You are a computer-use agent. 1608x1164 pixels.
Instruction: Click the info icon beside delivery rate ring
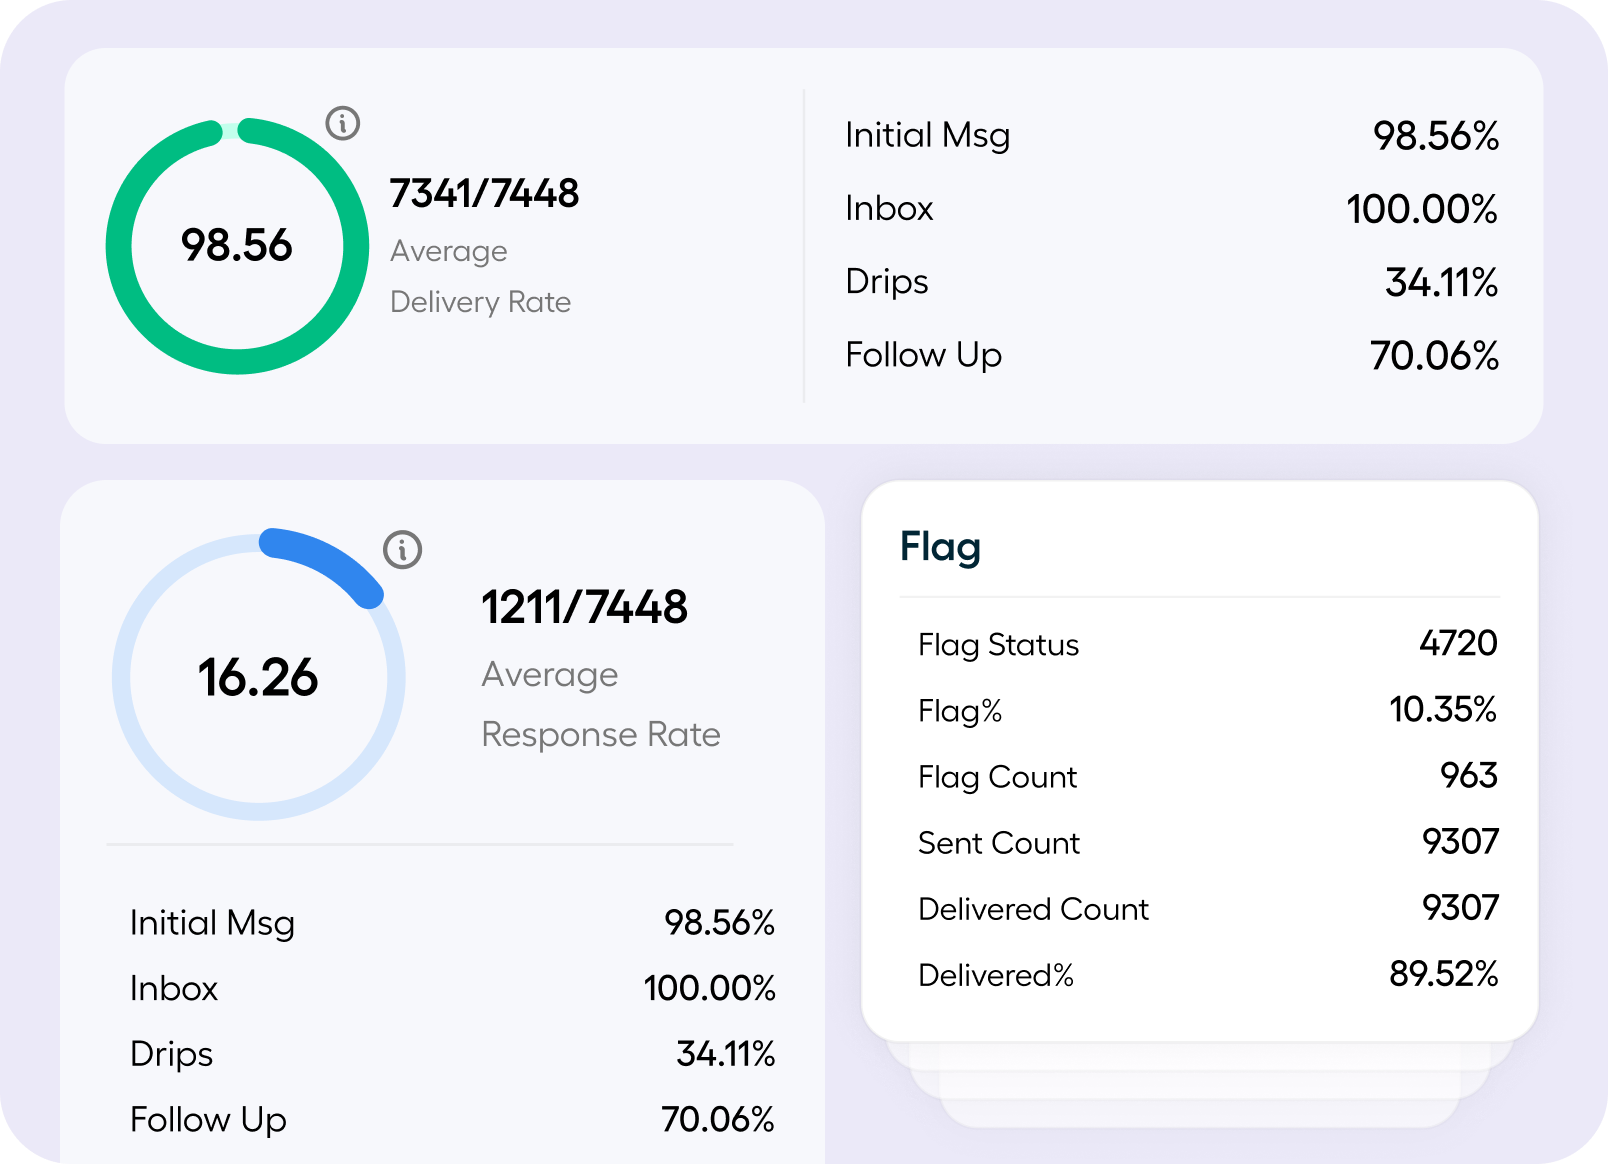pyautogui.click(x=343, y=123)
